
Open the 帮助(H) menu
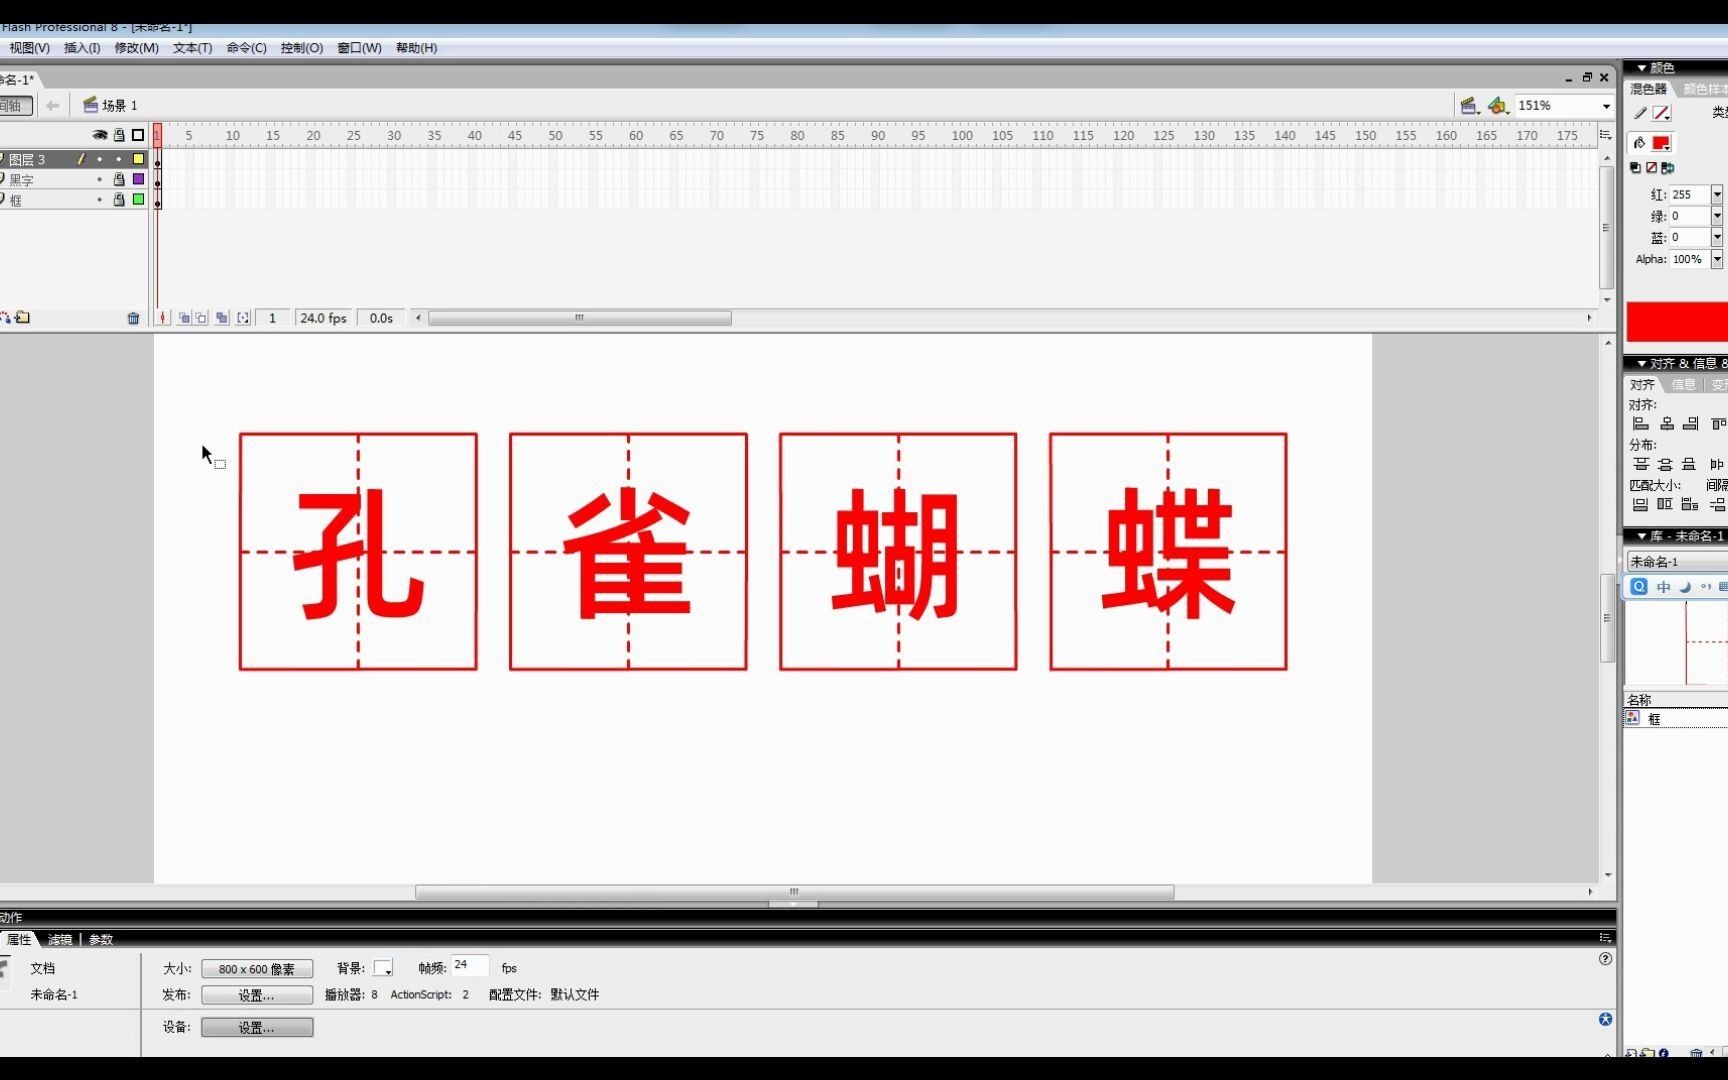click(x=416, y=48)
